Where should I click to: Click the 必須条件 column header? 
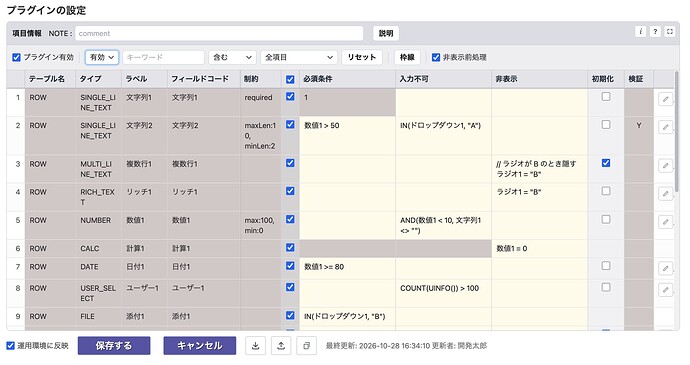[x=348, y=79]
